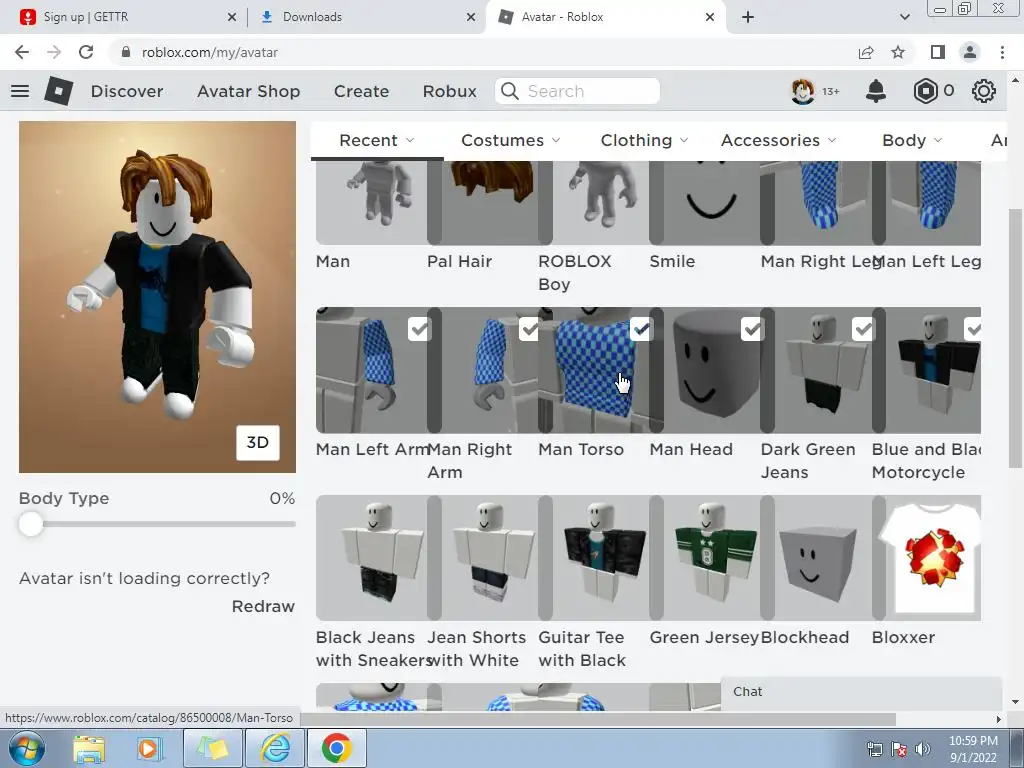Click the volume speaker tray icon
This screenshot has width=1024, height=768.
pos(922,749)
